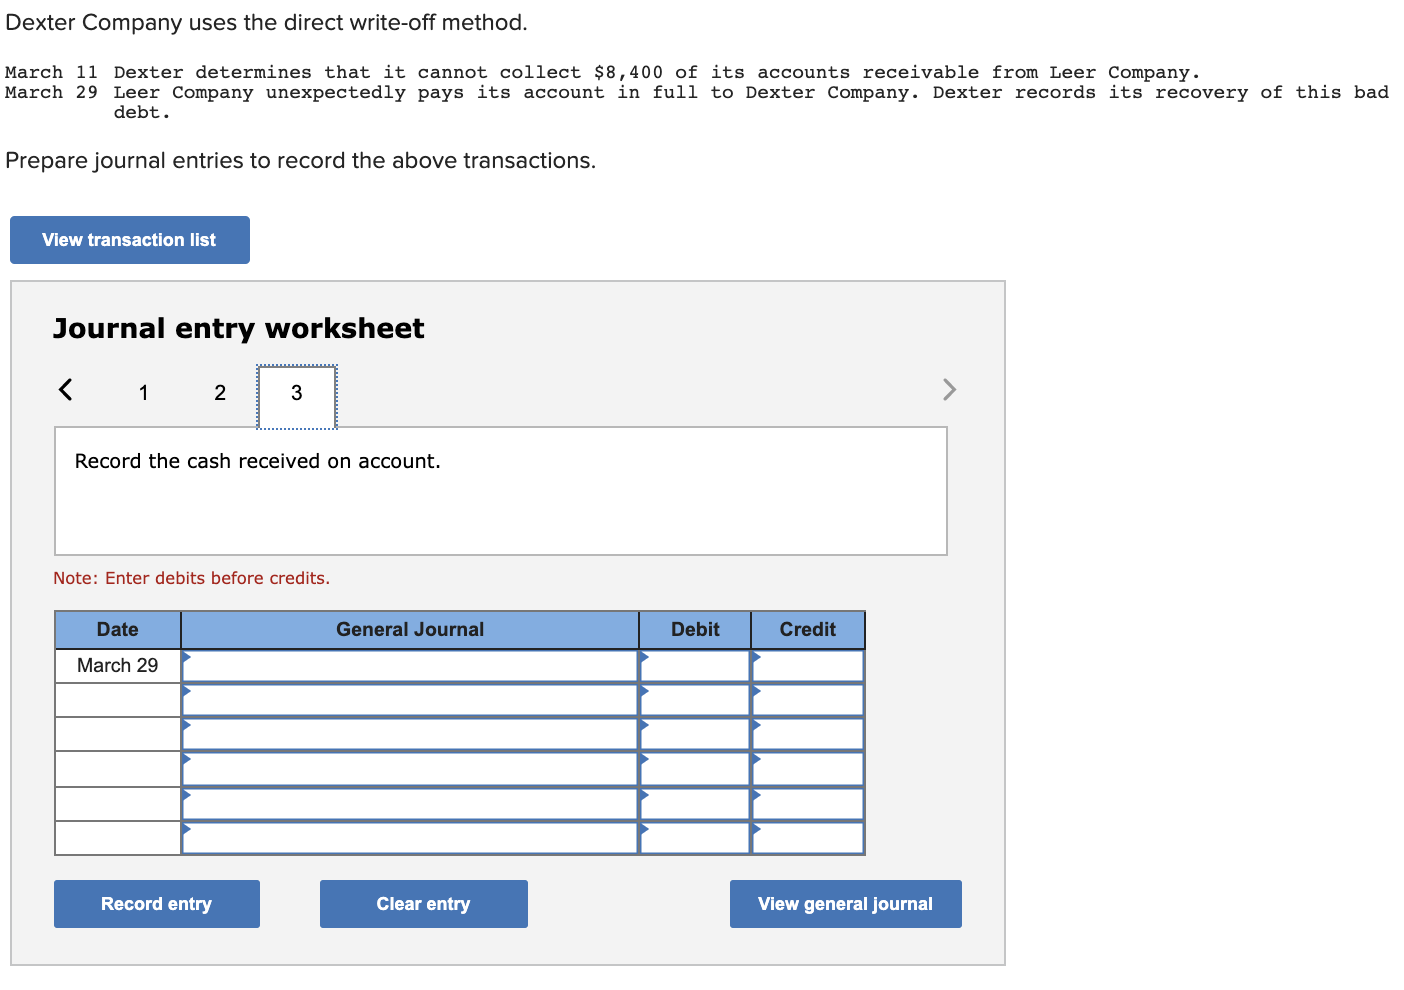This screenshot has height=990, width=1404.
Task: Clear the current journal entry
Action: pos(423,903)
